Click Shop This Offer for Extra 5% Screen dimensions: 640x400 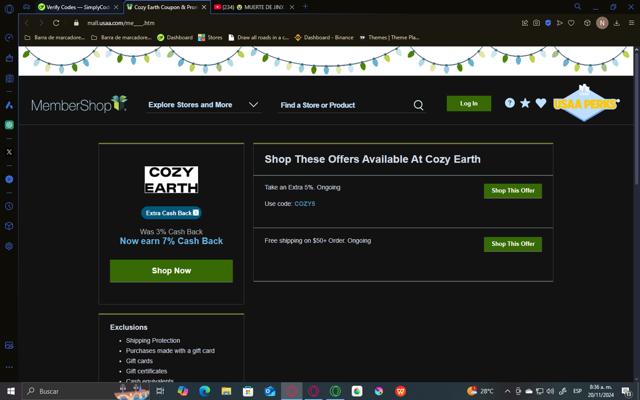tap(513, 191)
